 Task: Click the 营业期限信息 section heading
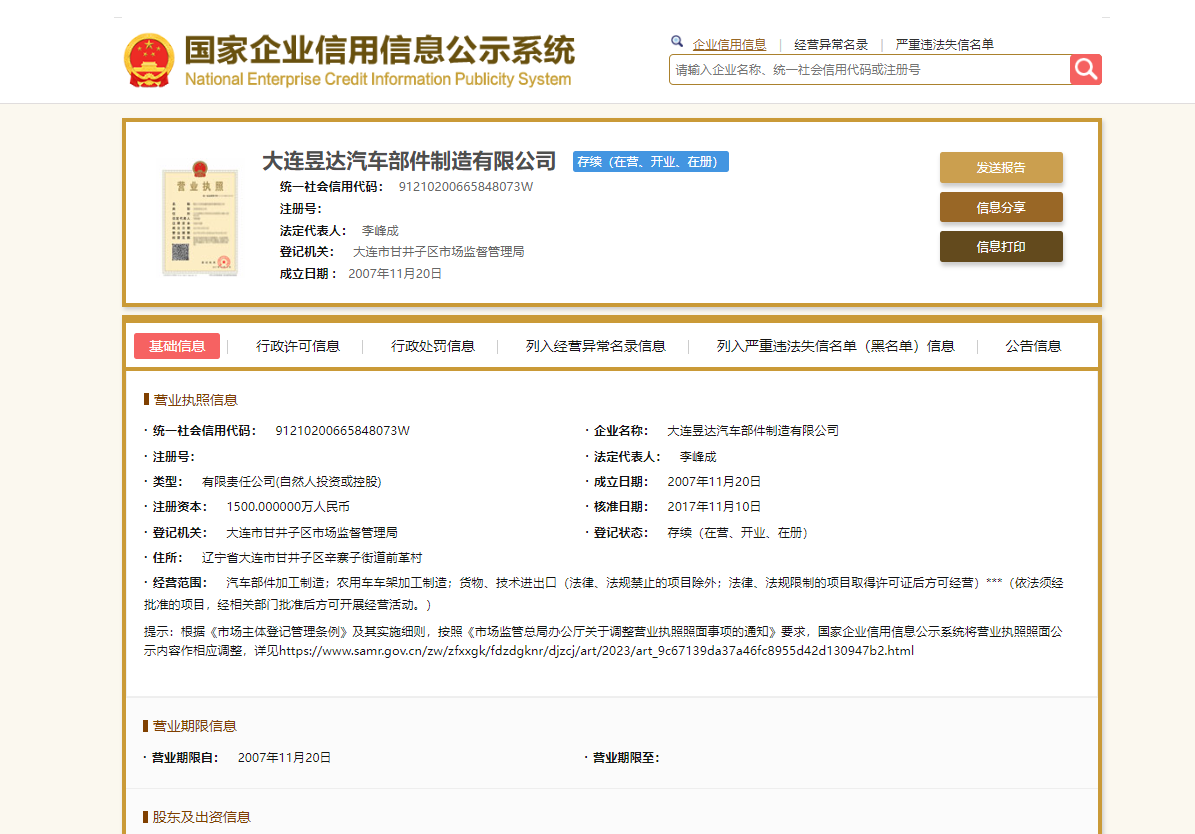pyautogui.click(x=194, y=726)
